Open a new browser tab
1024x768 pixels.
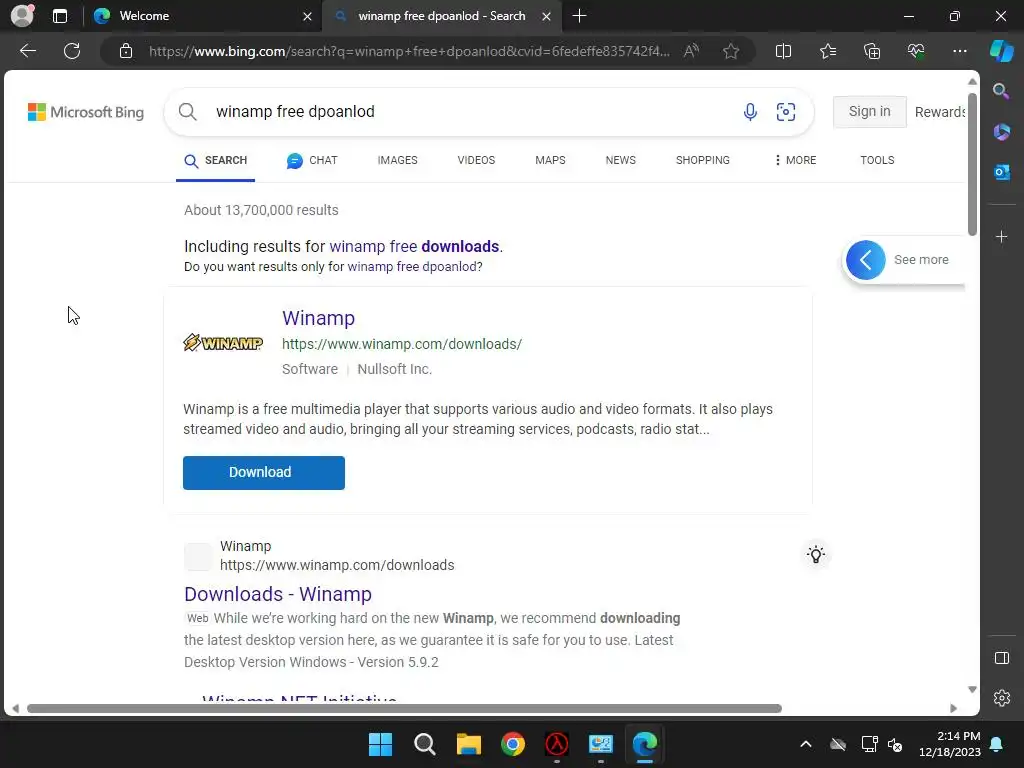pos(579,16)
